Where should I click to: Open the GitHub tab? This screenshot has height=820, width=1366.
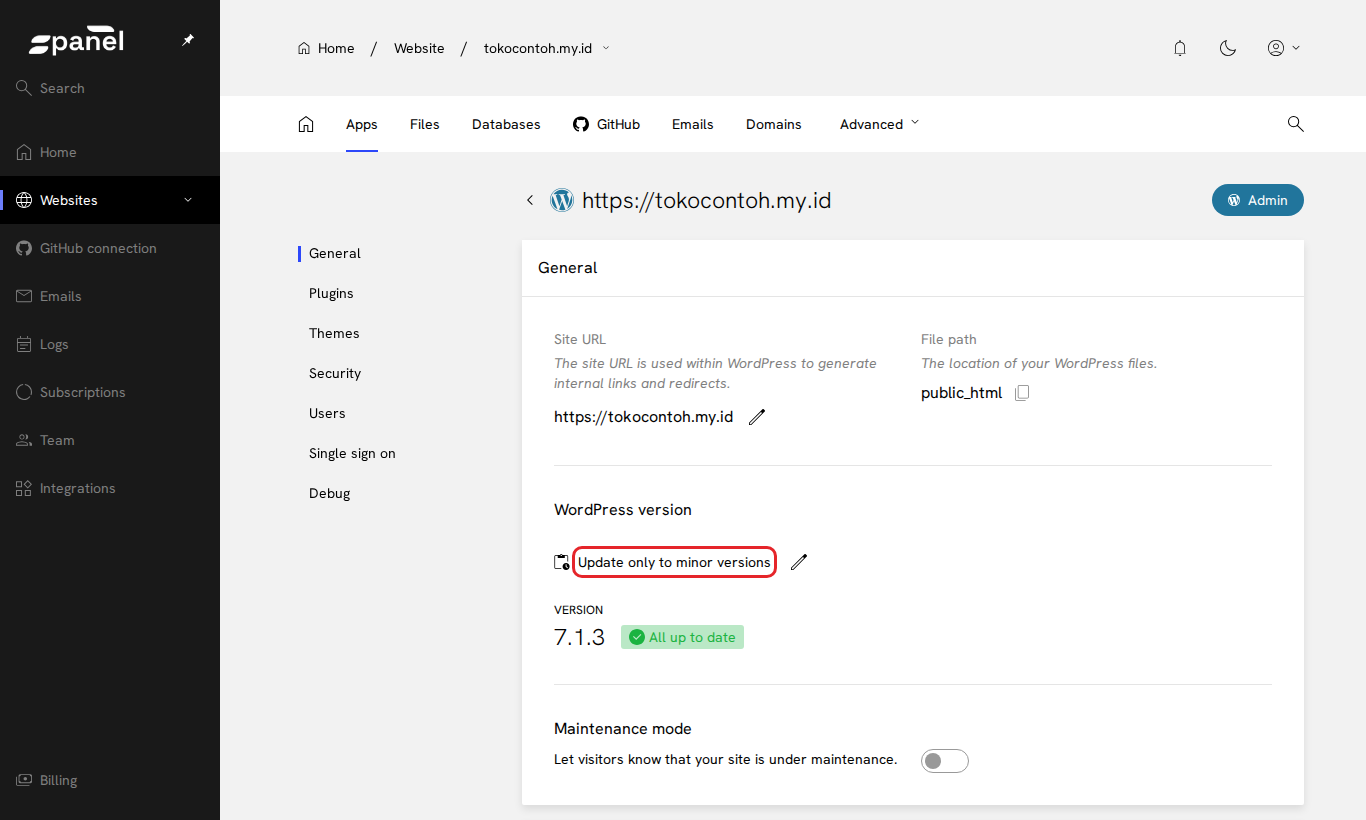coord(606,124)
